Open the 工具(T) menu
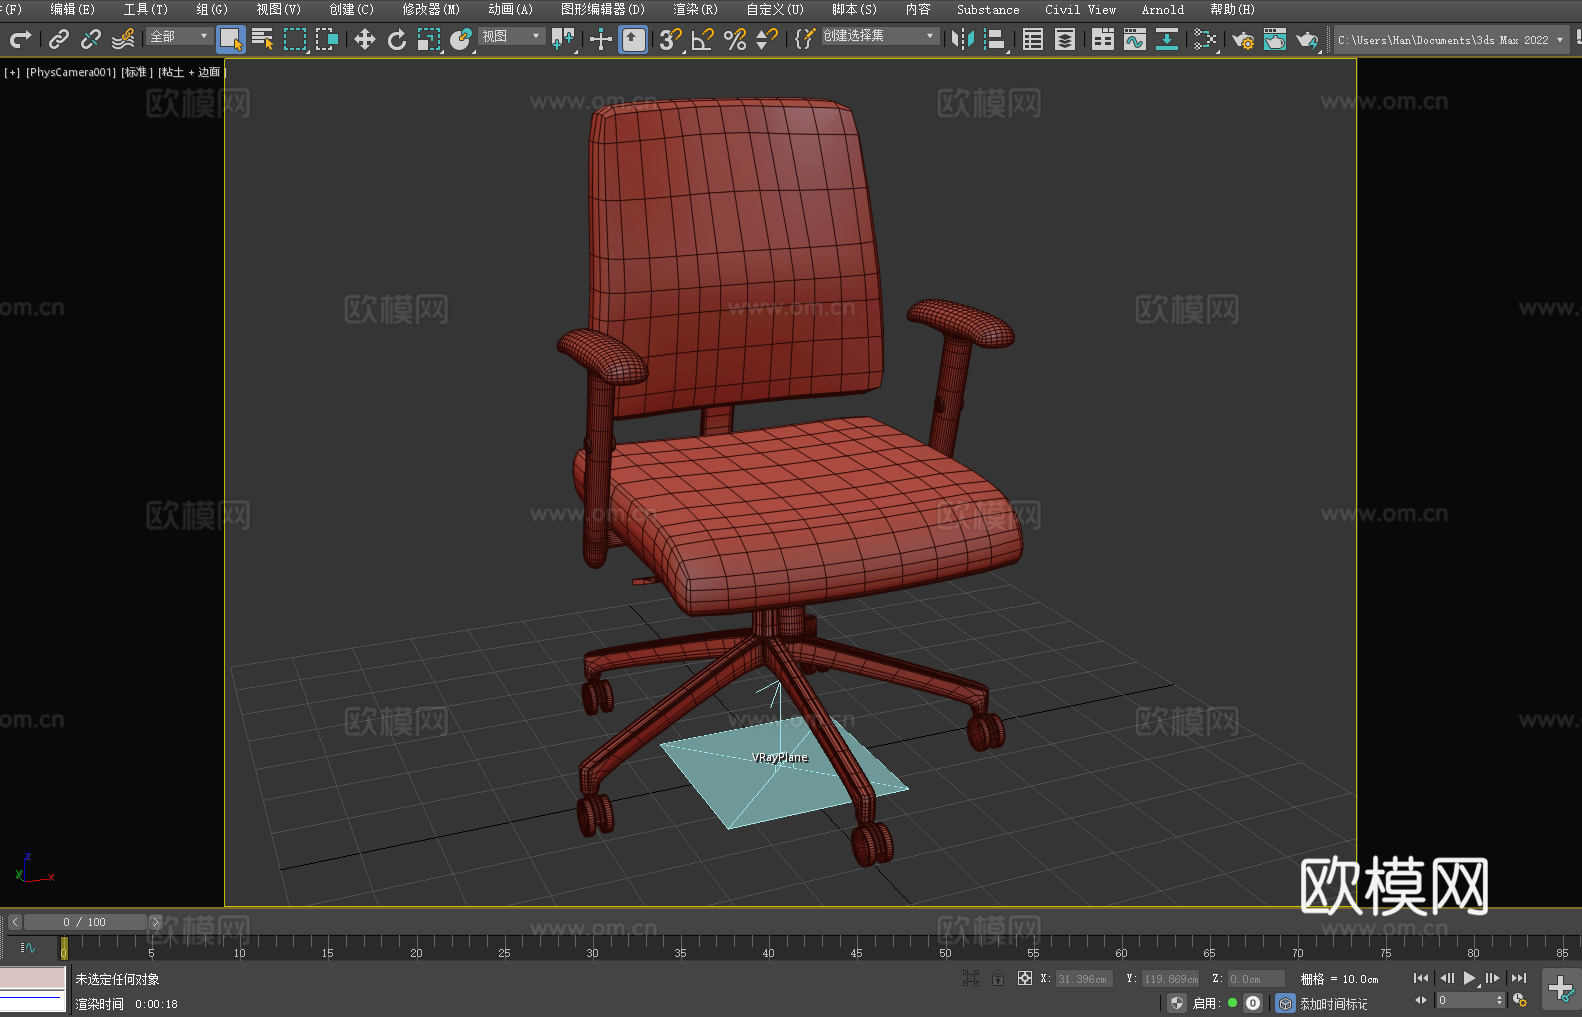1582x1017 pixels. pyautogui.click(x=145, y=9)
